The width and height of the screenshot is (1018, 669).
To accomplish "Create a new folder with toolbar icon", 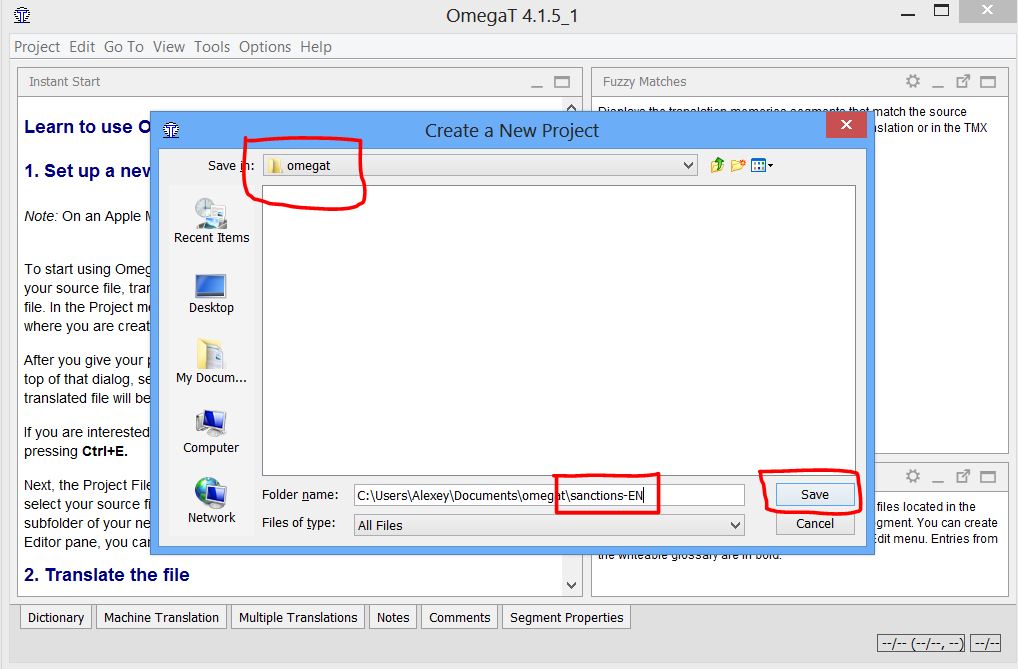I will tap(738, 165).
